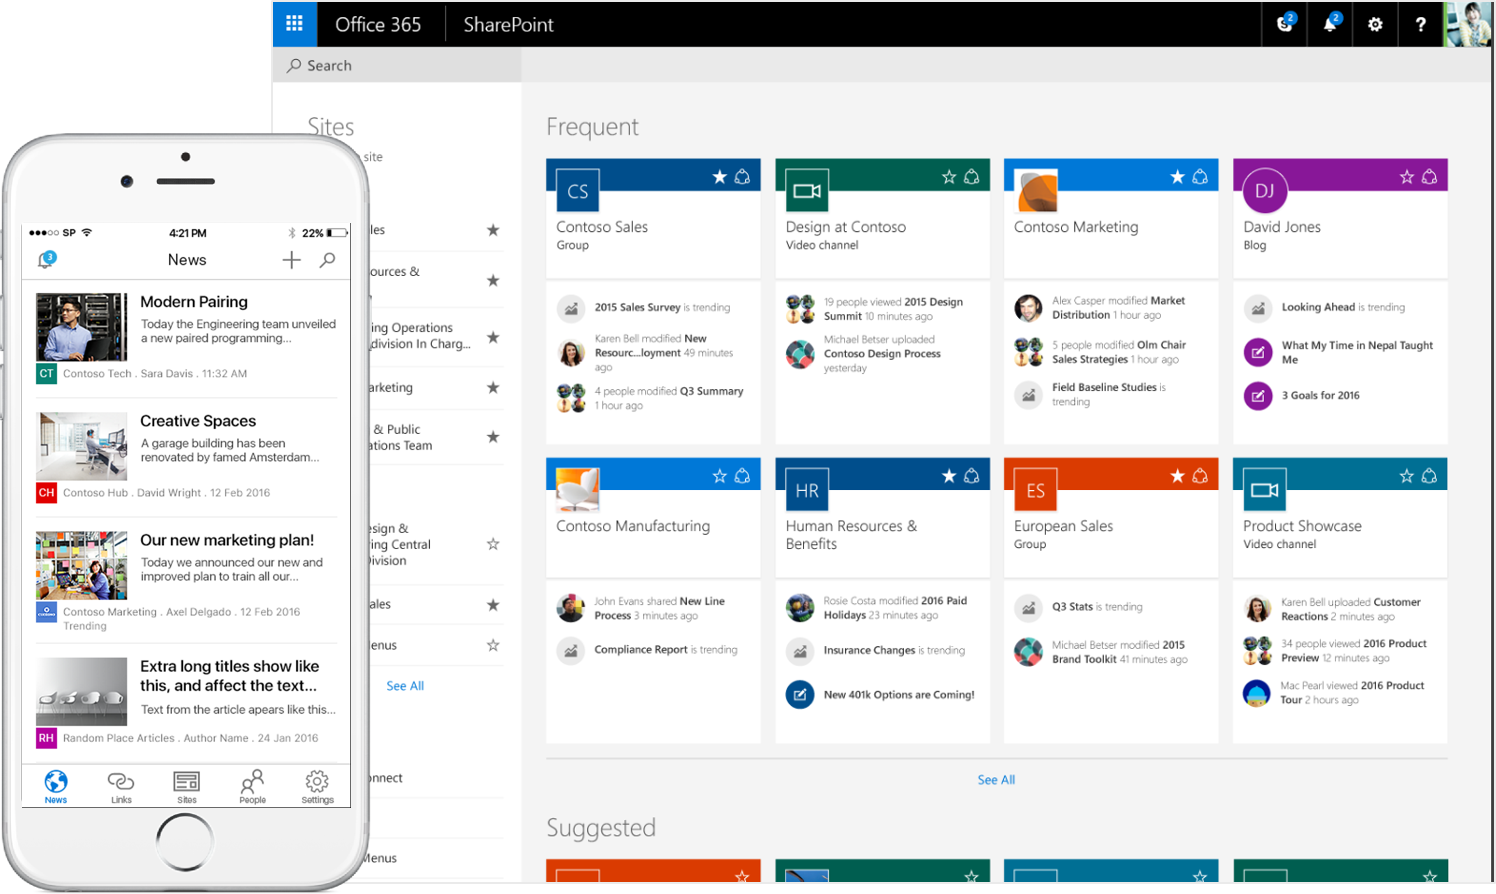Tap the plus icon in phone News header
The height and width of the screenshot is (894, 1496).
pyautogui.click(x=291, y=260)
